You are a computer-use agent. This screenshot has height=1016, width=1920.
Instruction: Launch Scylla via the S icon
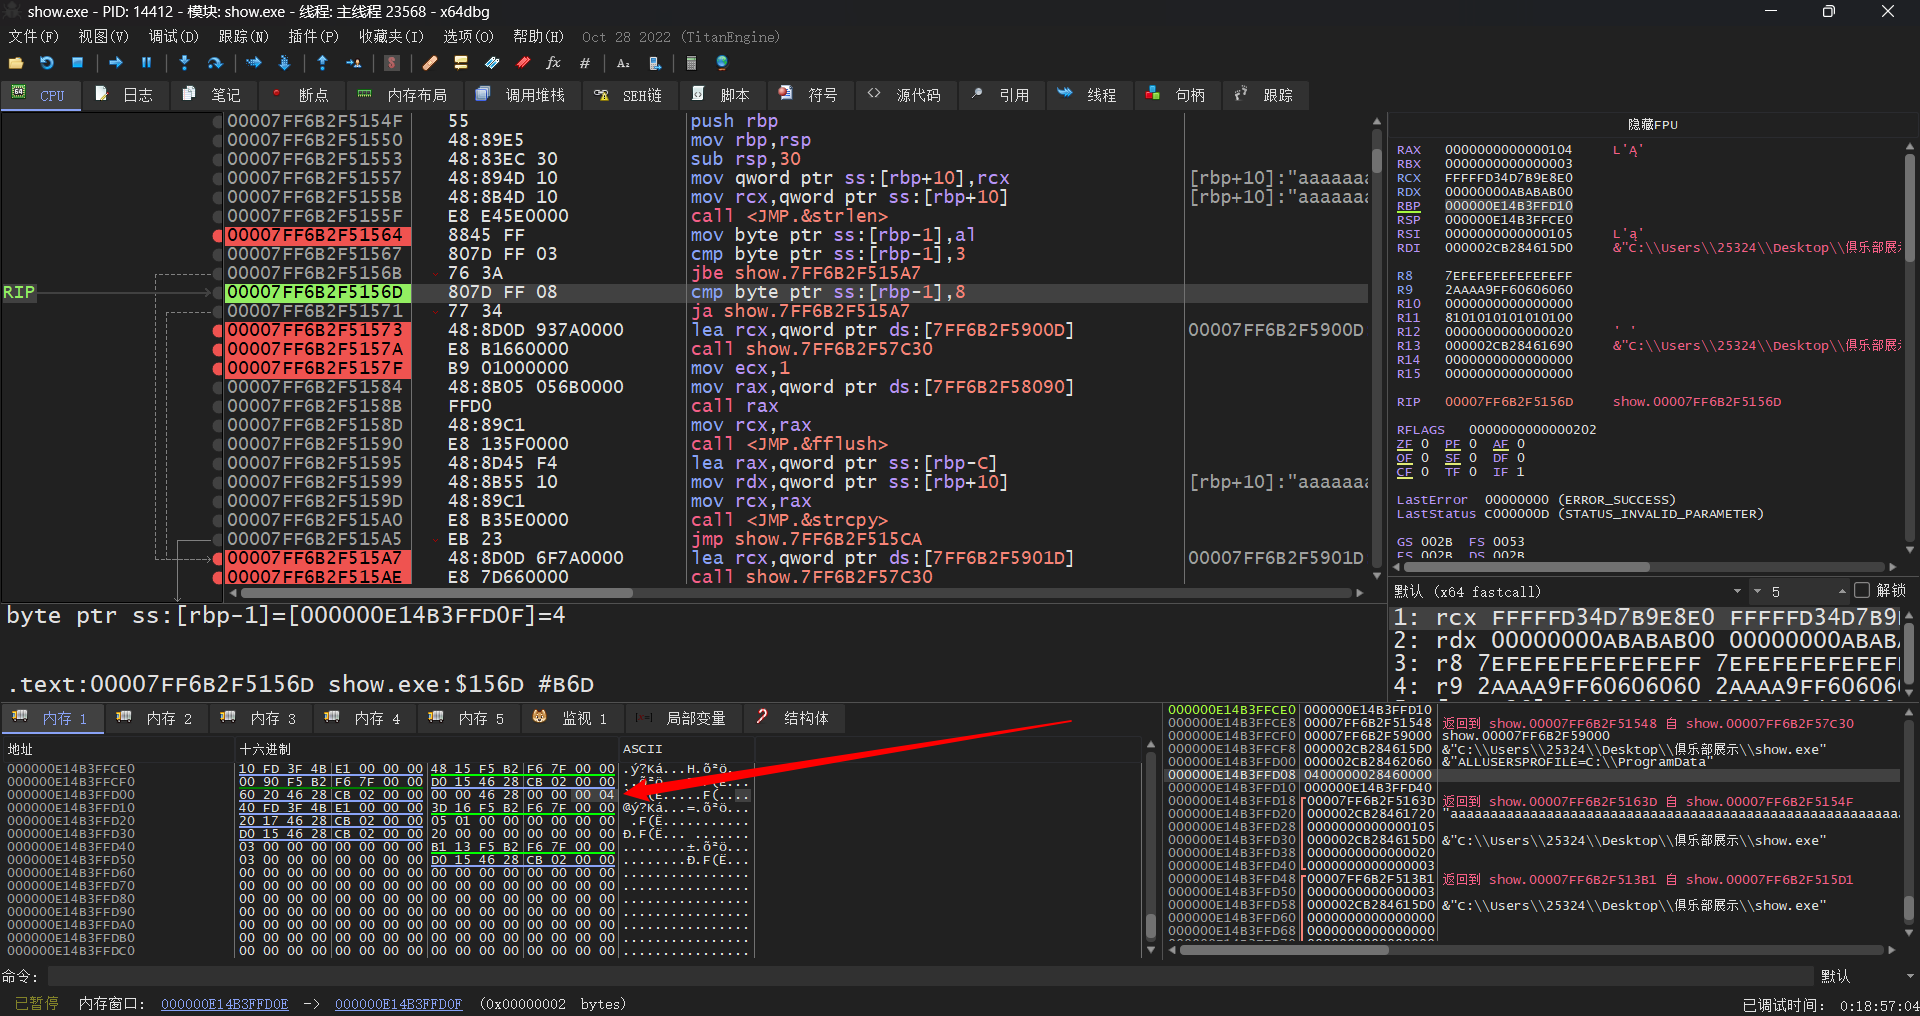pos(392,63)
